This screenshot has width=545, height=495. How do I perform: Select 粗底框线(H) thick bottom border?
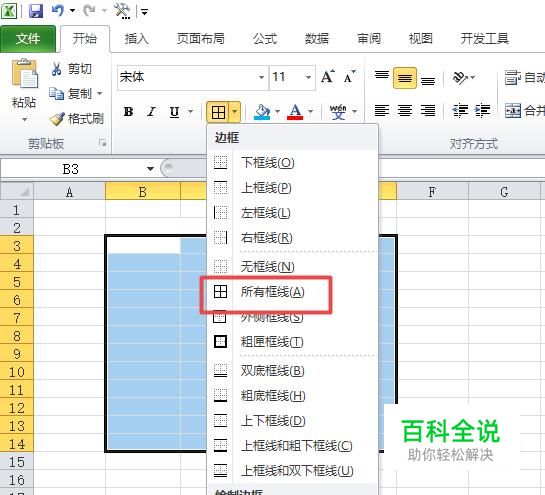(292, 396)
